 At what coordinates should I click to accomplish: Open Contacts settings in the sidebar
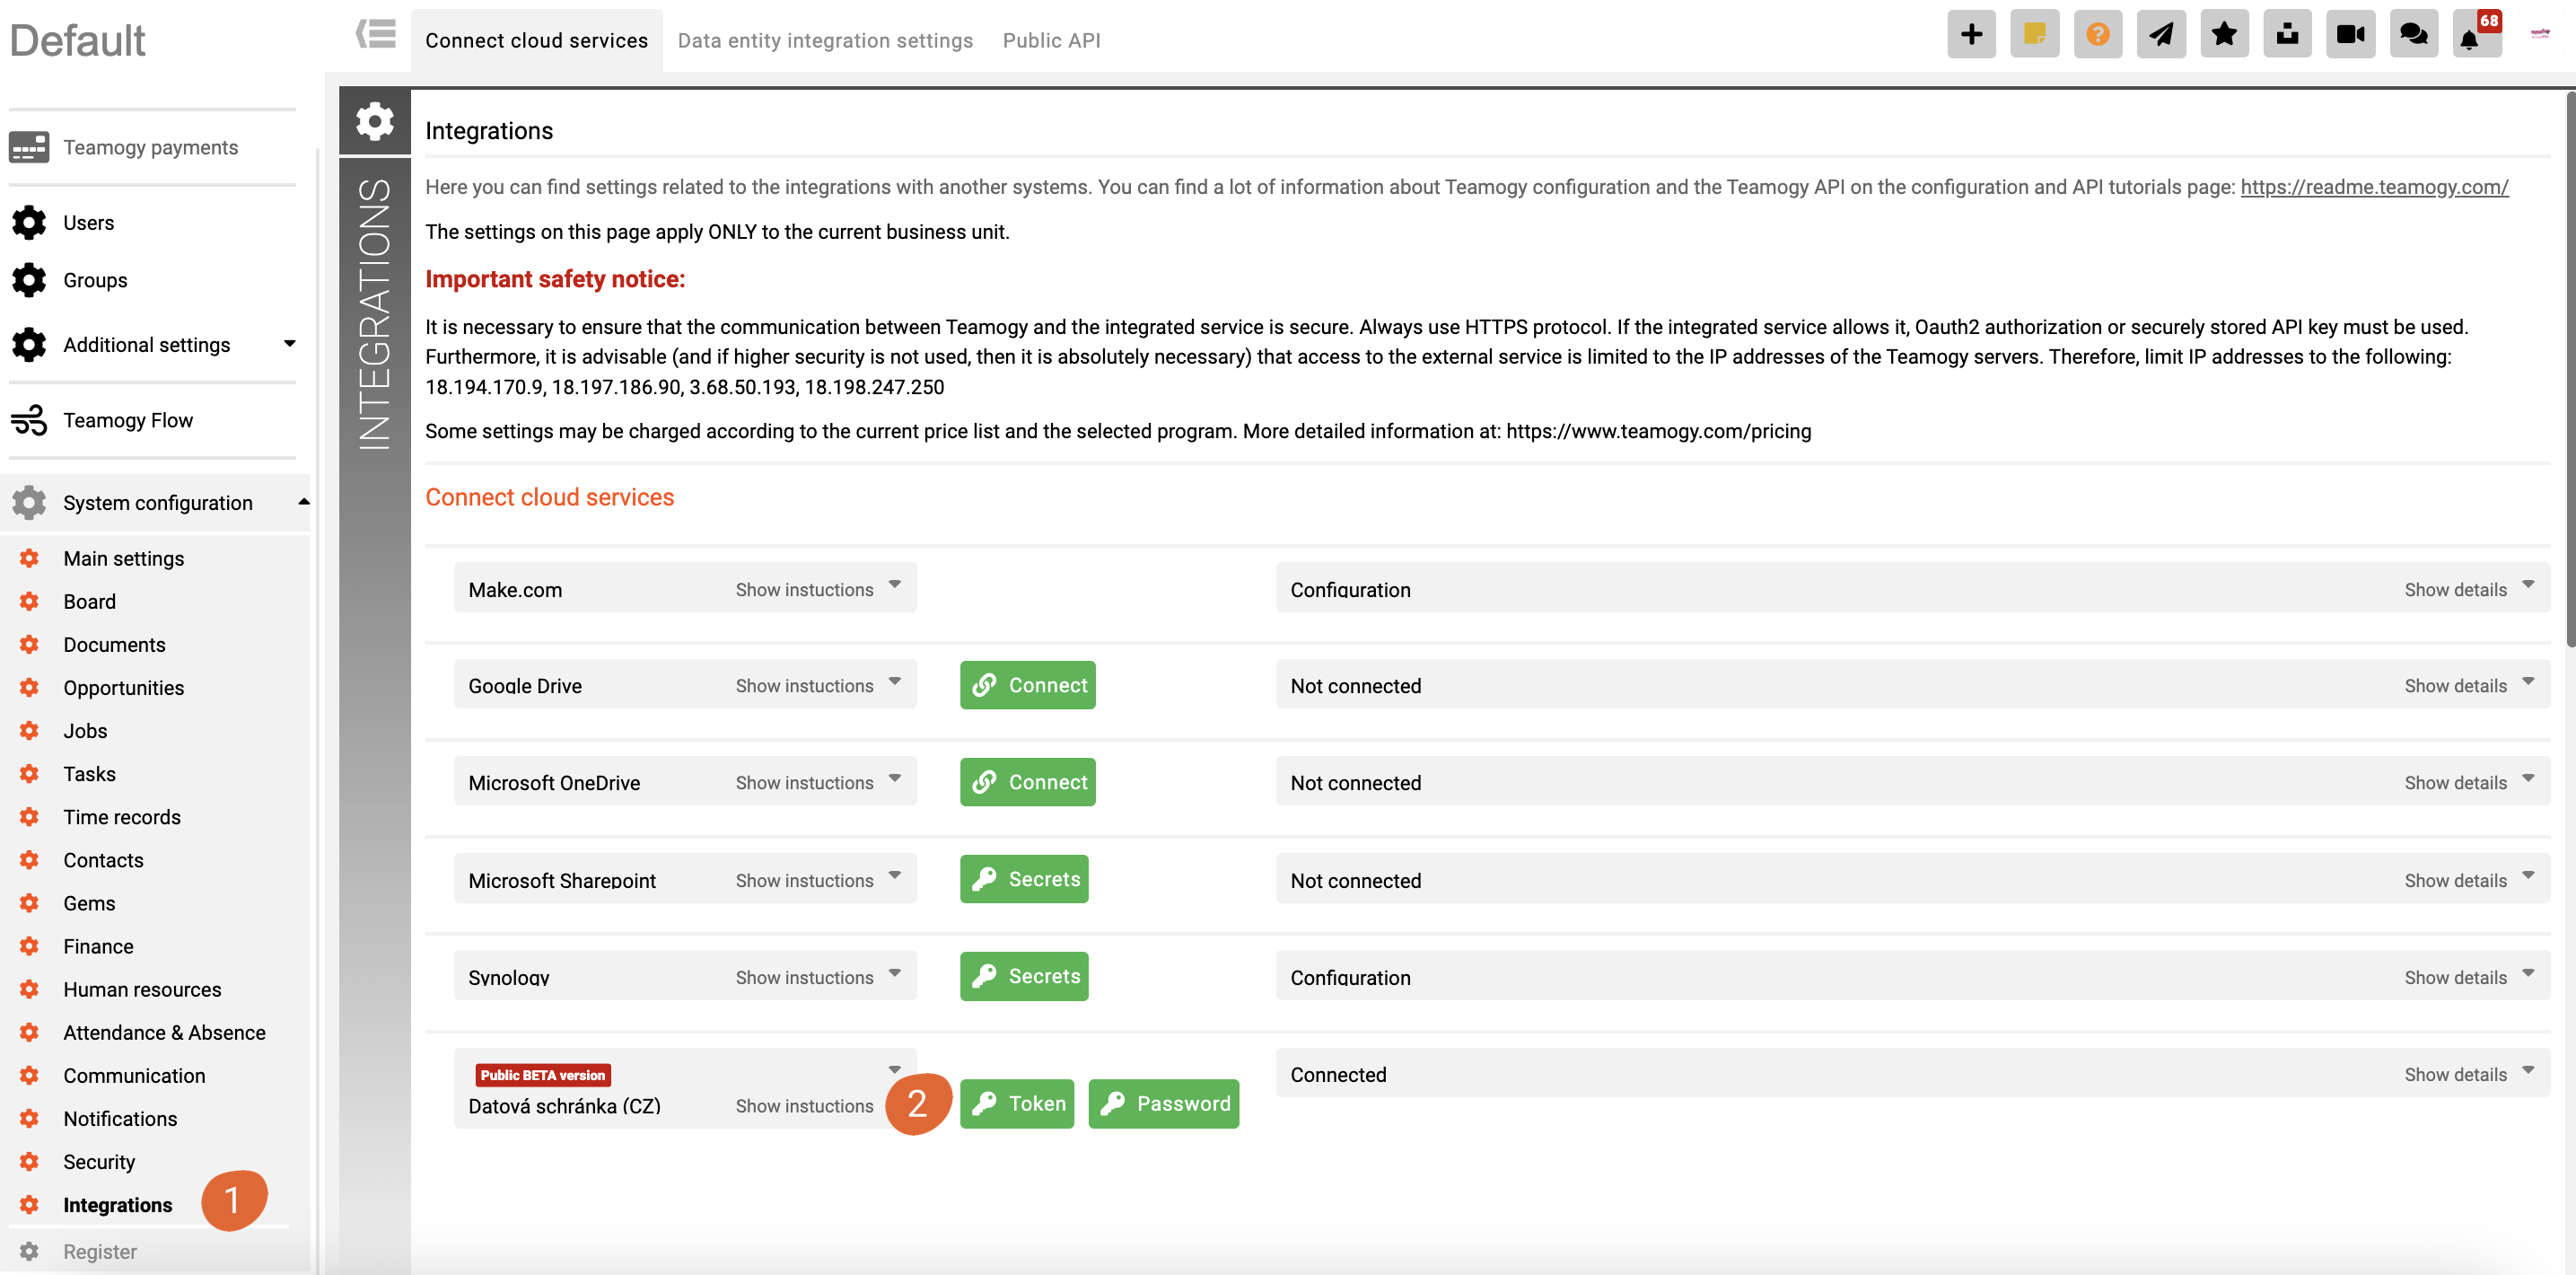[103, 859]
